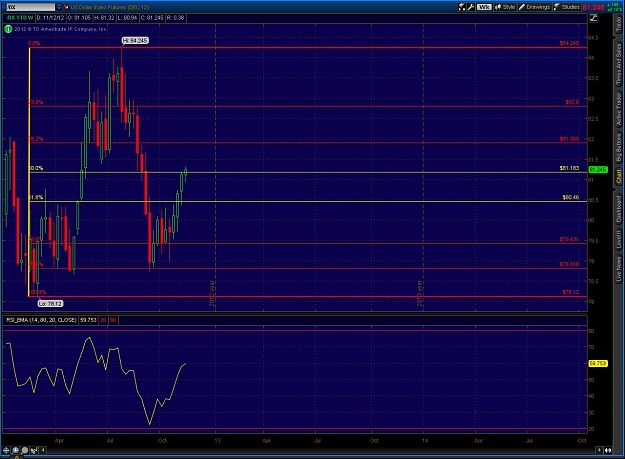Open the Style menu

click(x=505, y=7)
